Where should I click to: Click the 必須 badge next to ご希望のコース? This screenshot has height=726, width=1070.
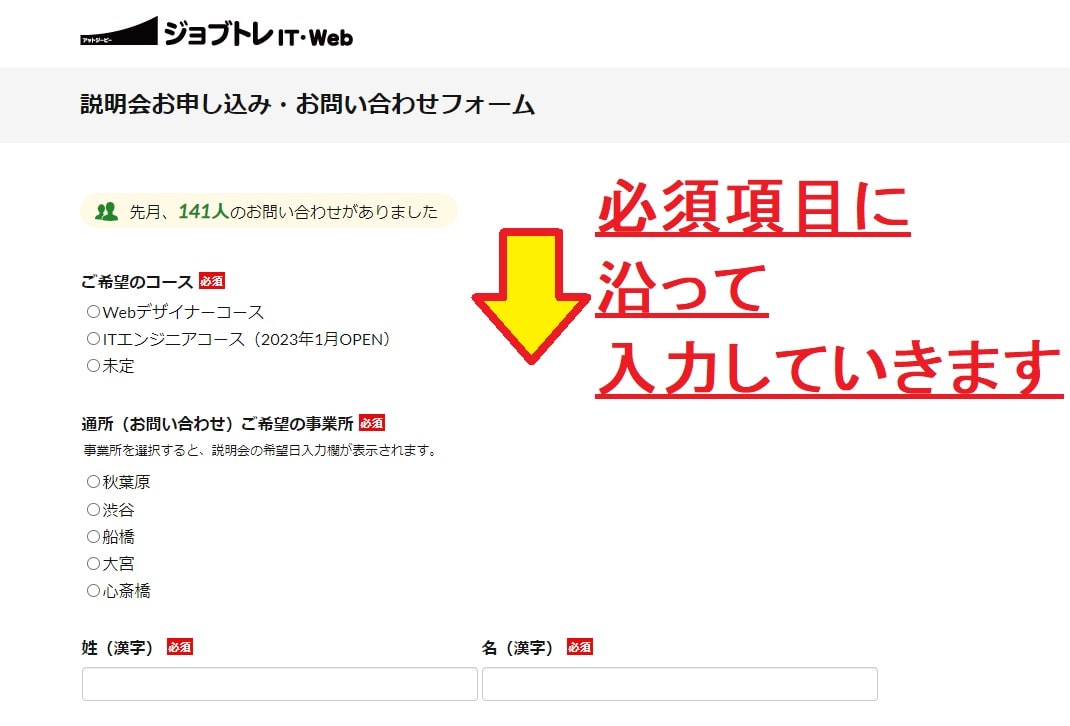pos(212,280)
